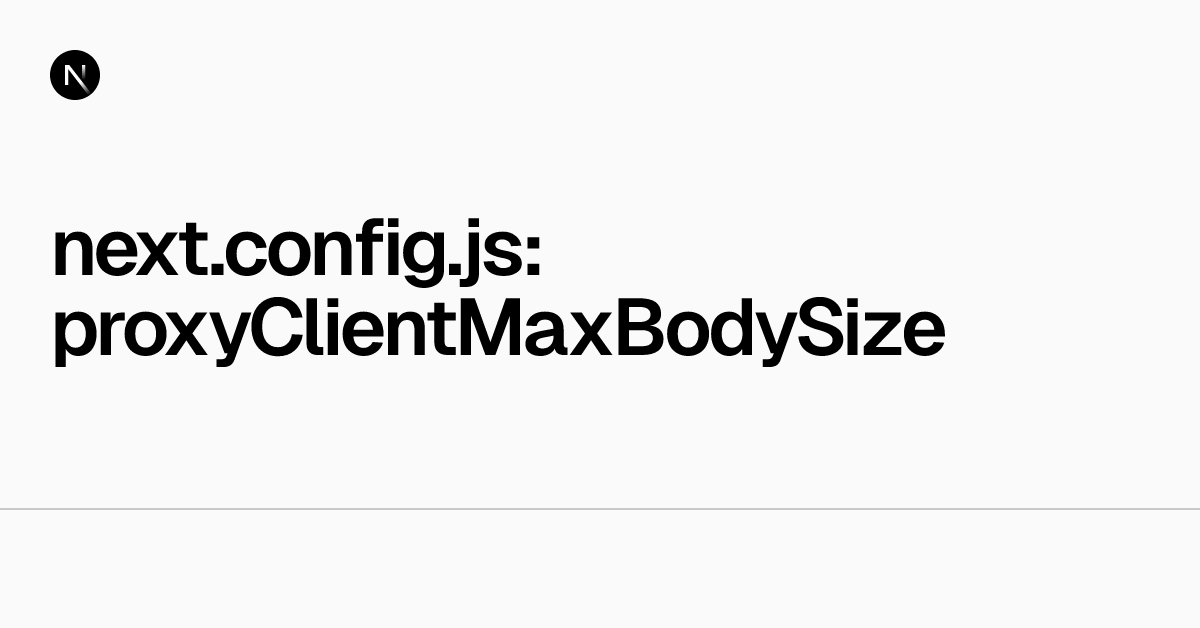The height and width of the screenshot is (628, 1200).
Task: Click the "Size" part of proxyClientMaxBodySize
Action: point(874,329)
